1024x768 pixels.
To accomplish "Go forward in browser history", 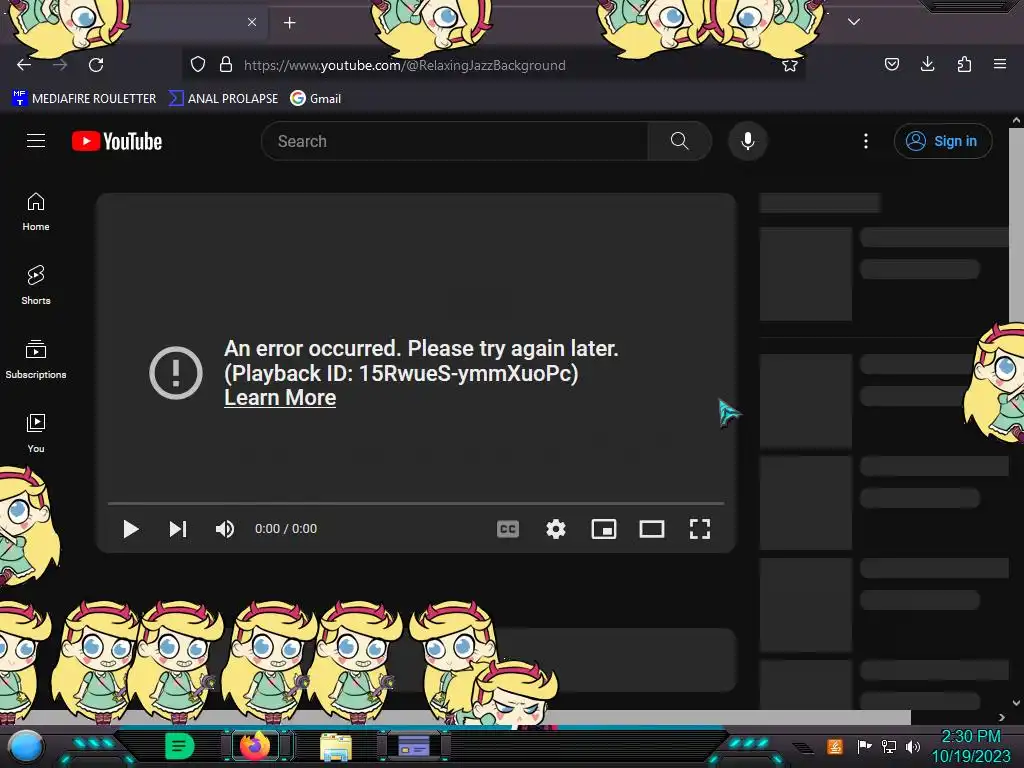I will (x=60, y=65).
